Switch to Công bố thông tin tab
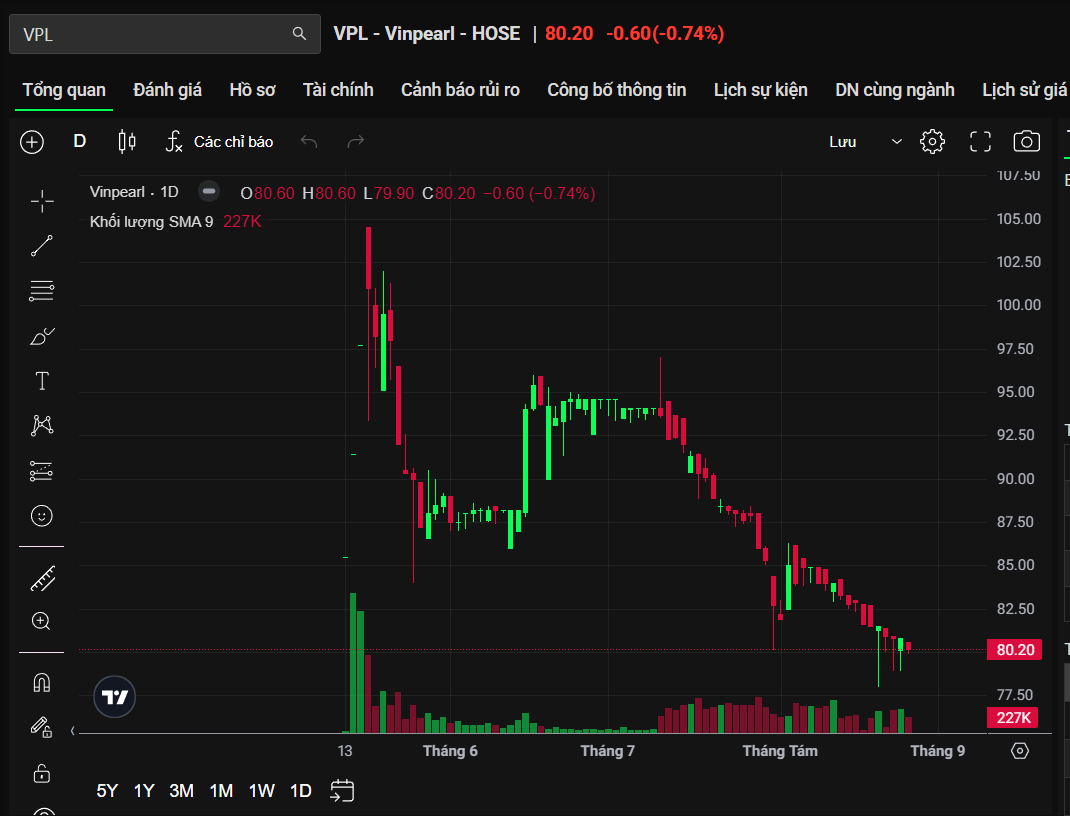The height and width of the screenshot is (816, 1070). click(x=616, y=90)
